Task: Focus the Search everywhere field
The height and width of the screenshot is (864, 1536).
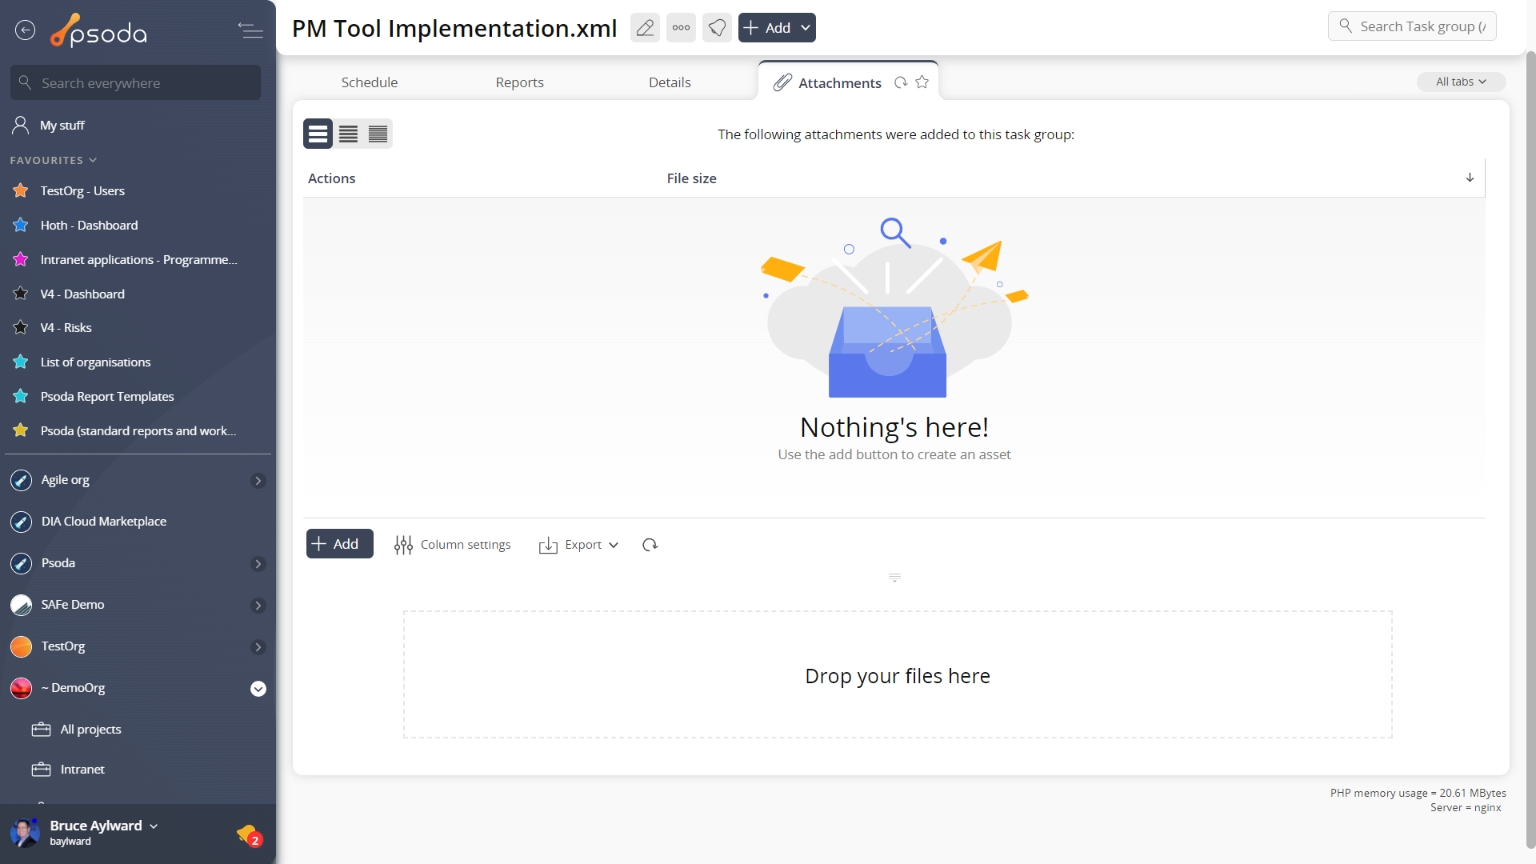Action: [x=136, y=83]
